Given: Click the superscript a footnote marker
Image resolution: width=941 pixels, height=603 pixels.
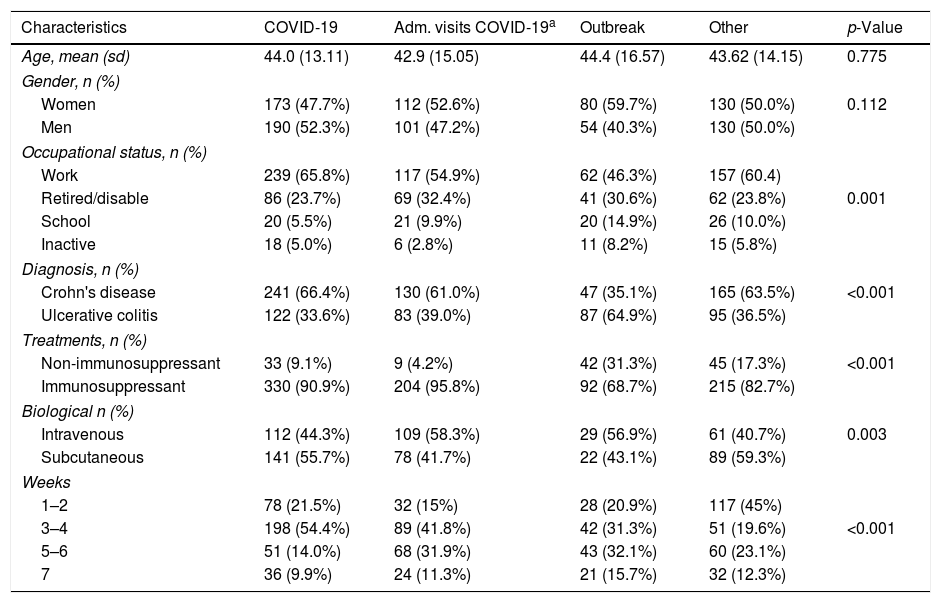Looking at the screenshot, I should (554, 24).
